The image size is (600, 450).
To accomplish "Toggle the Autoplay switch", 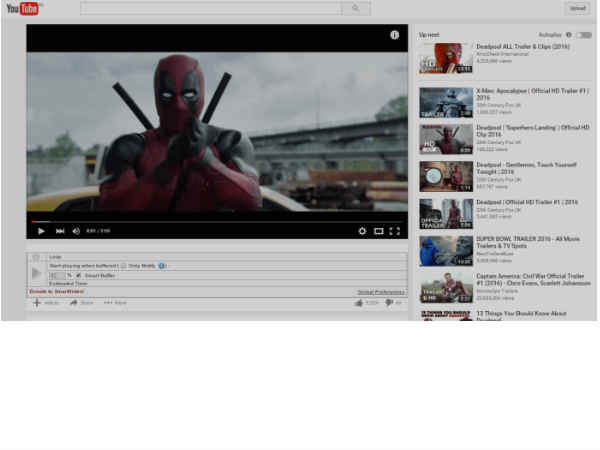I will coord(584,35).
